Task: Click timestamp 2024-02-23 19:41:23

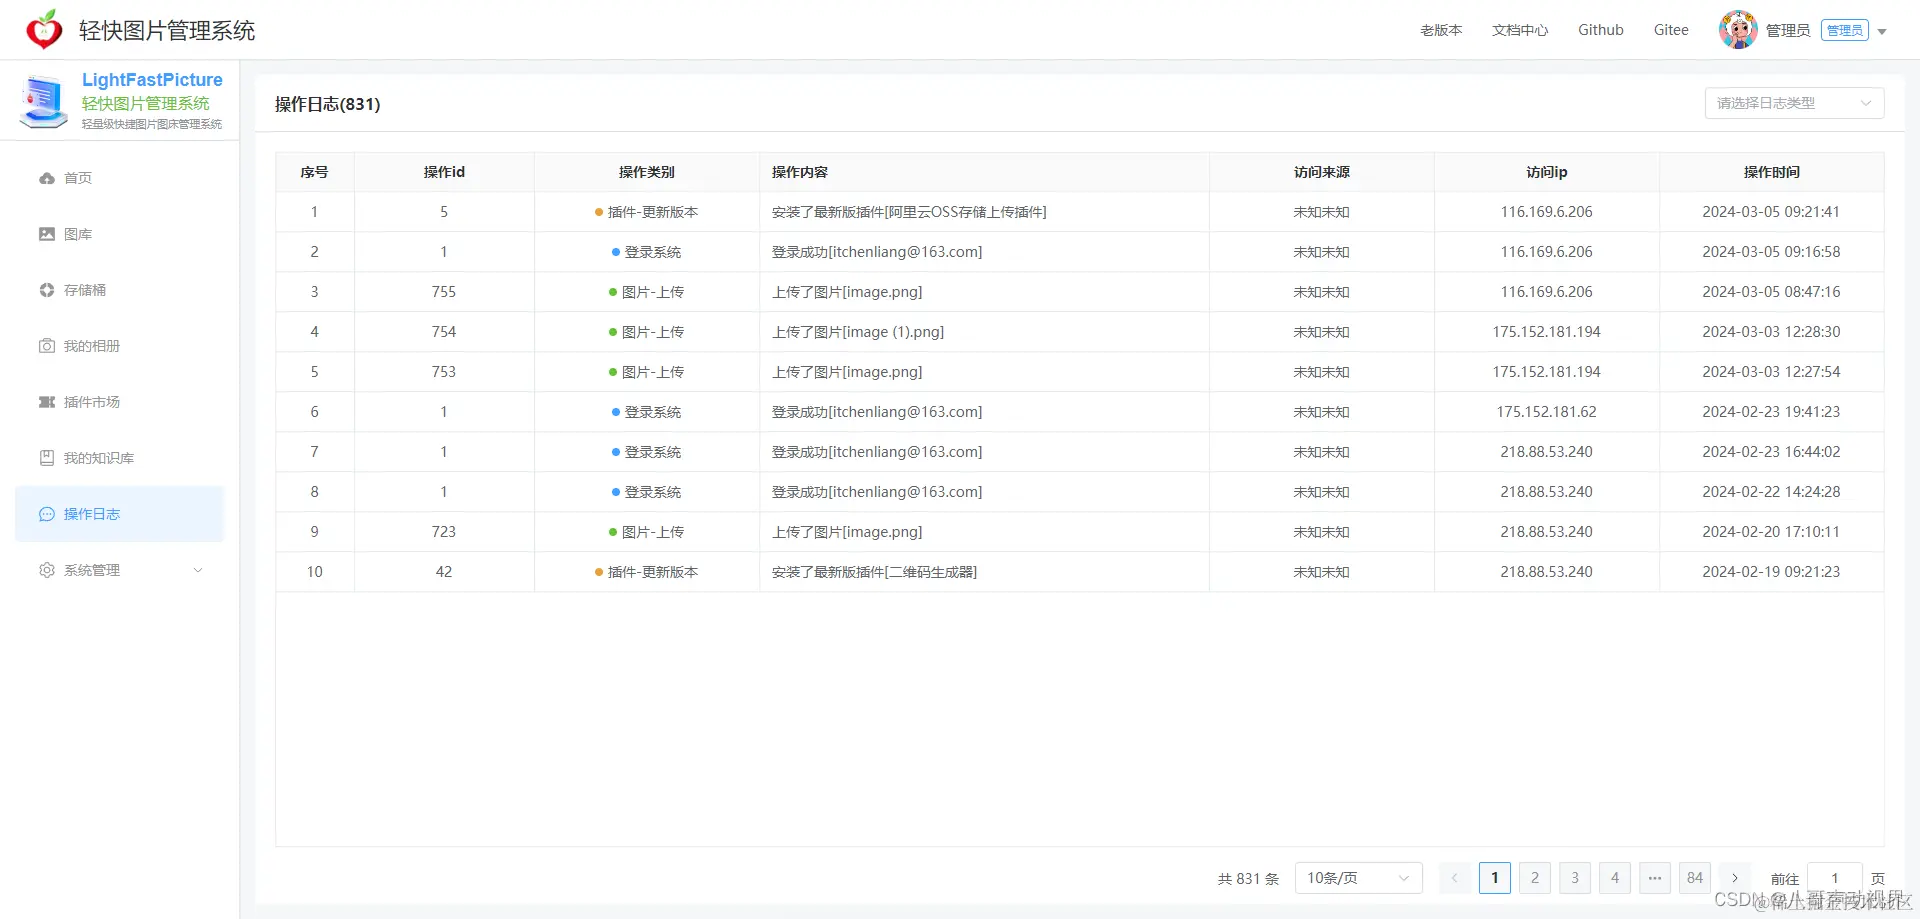Action: tap(1771, 412)
